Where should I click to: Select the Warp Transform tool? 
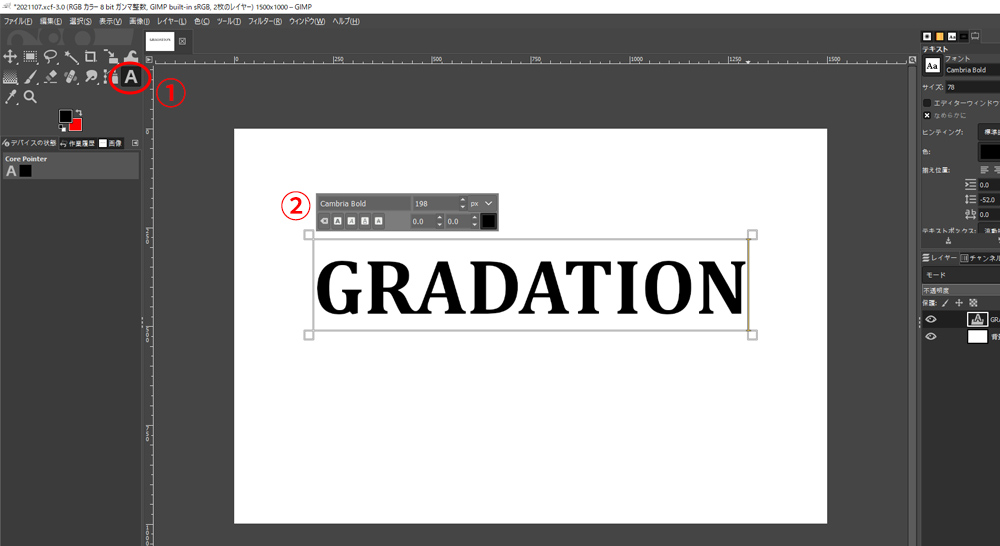click(x=131, y=57)
